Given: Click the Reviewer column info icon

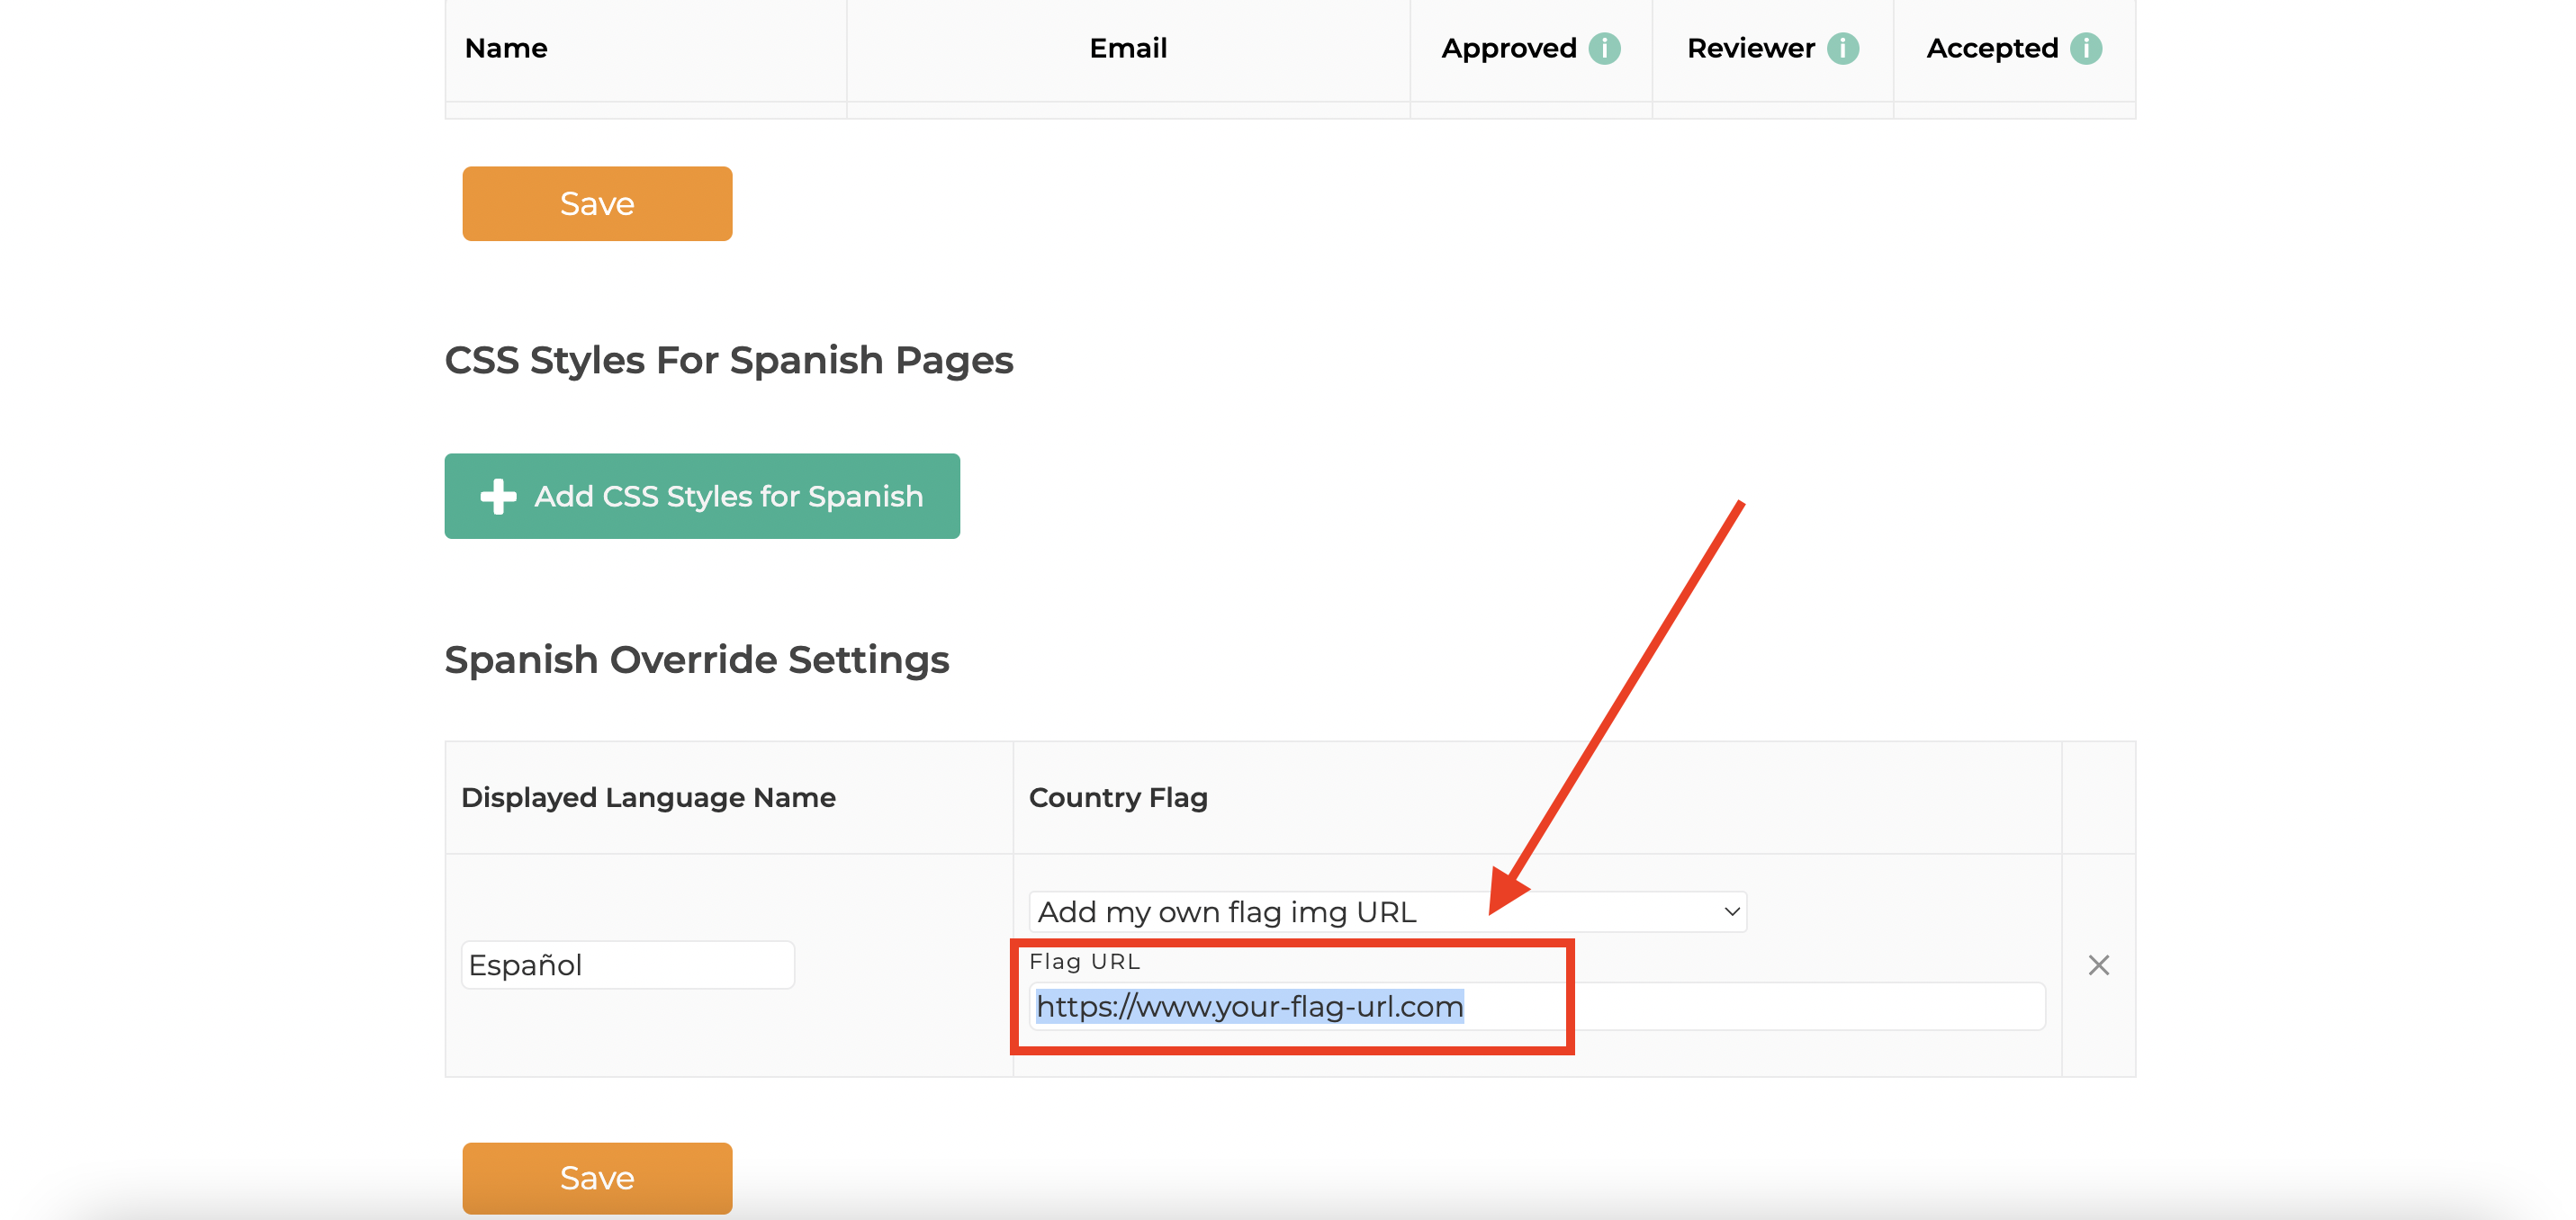Looking at the screenshot, I should point(1842,48).
